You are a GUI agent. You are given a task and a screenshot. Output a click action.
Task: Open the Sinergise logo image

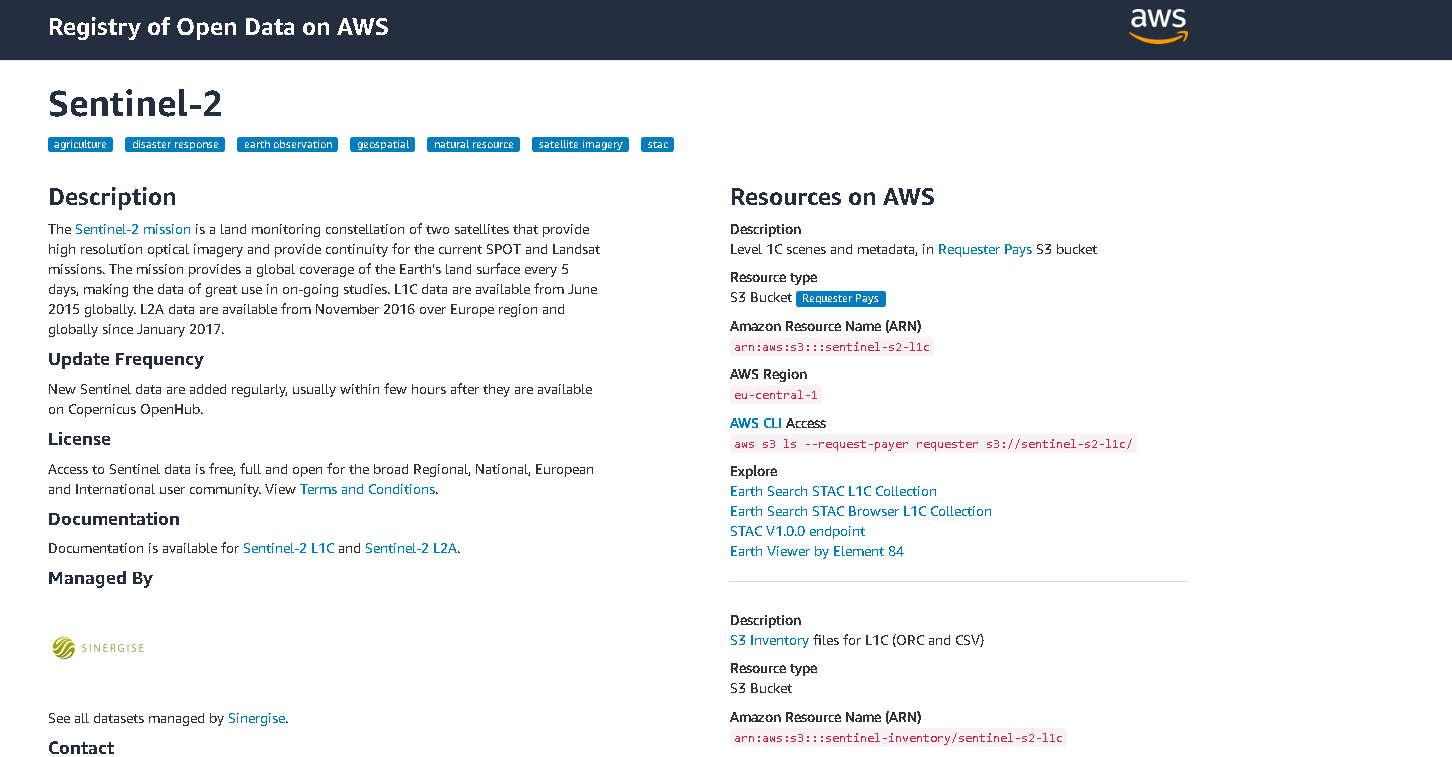click(x=98, y=648)
